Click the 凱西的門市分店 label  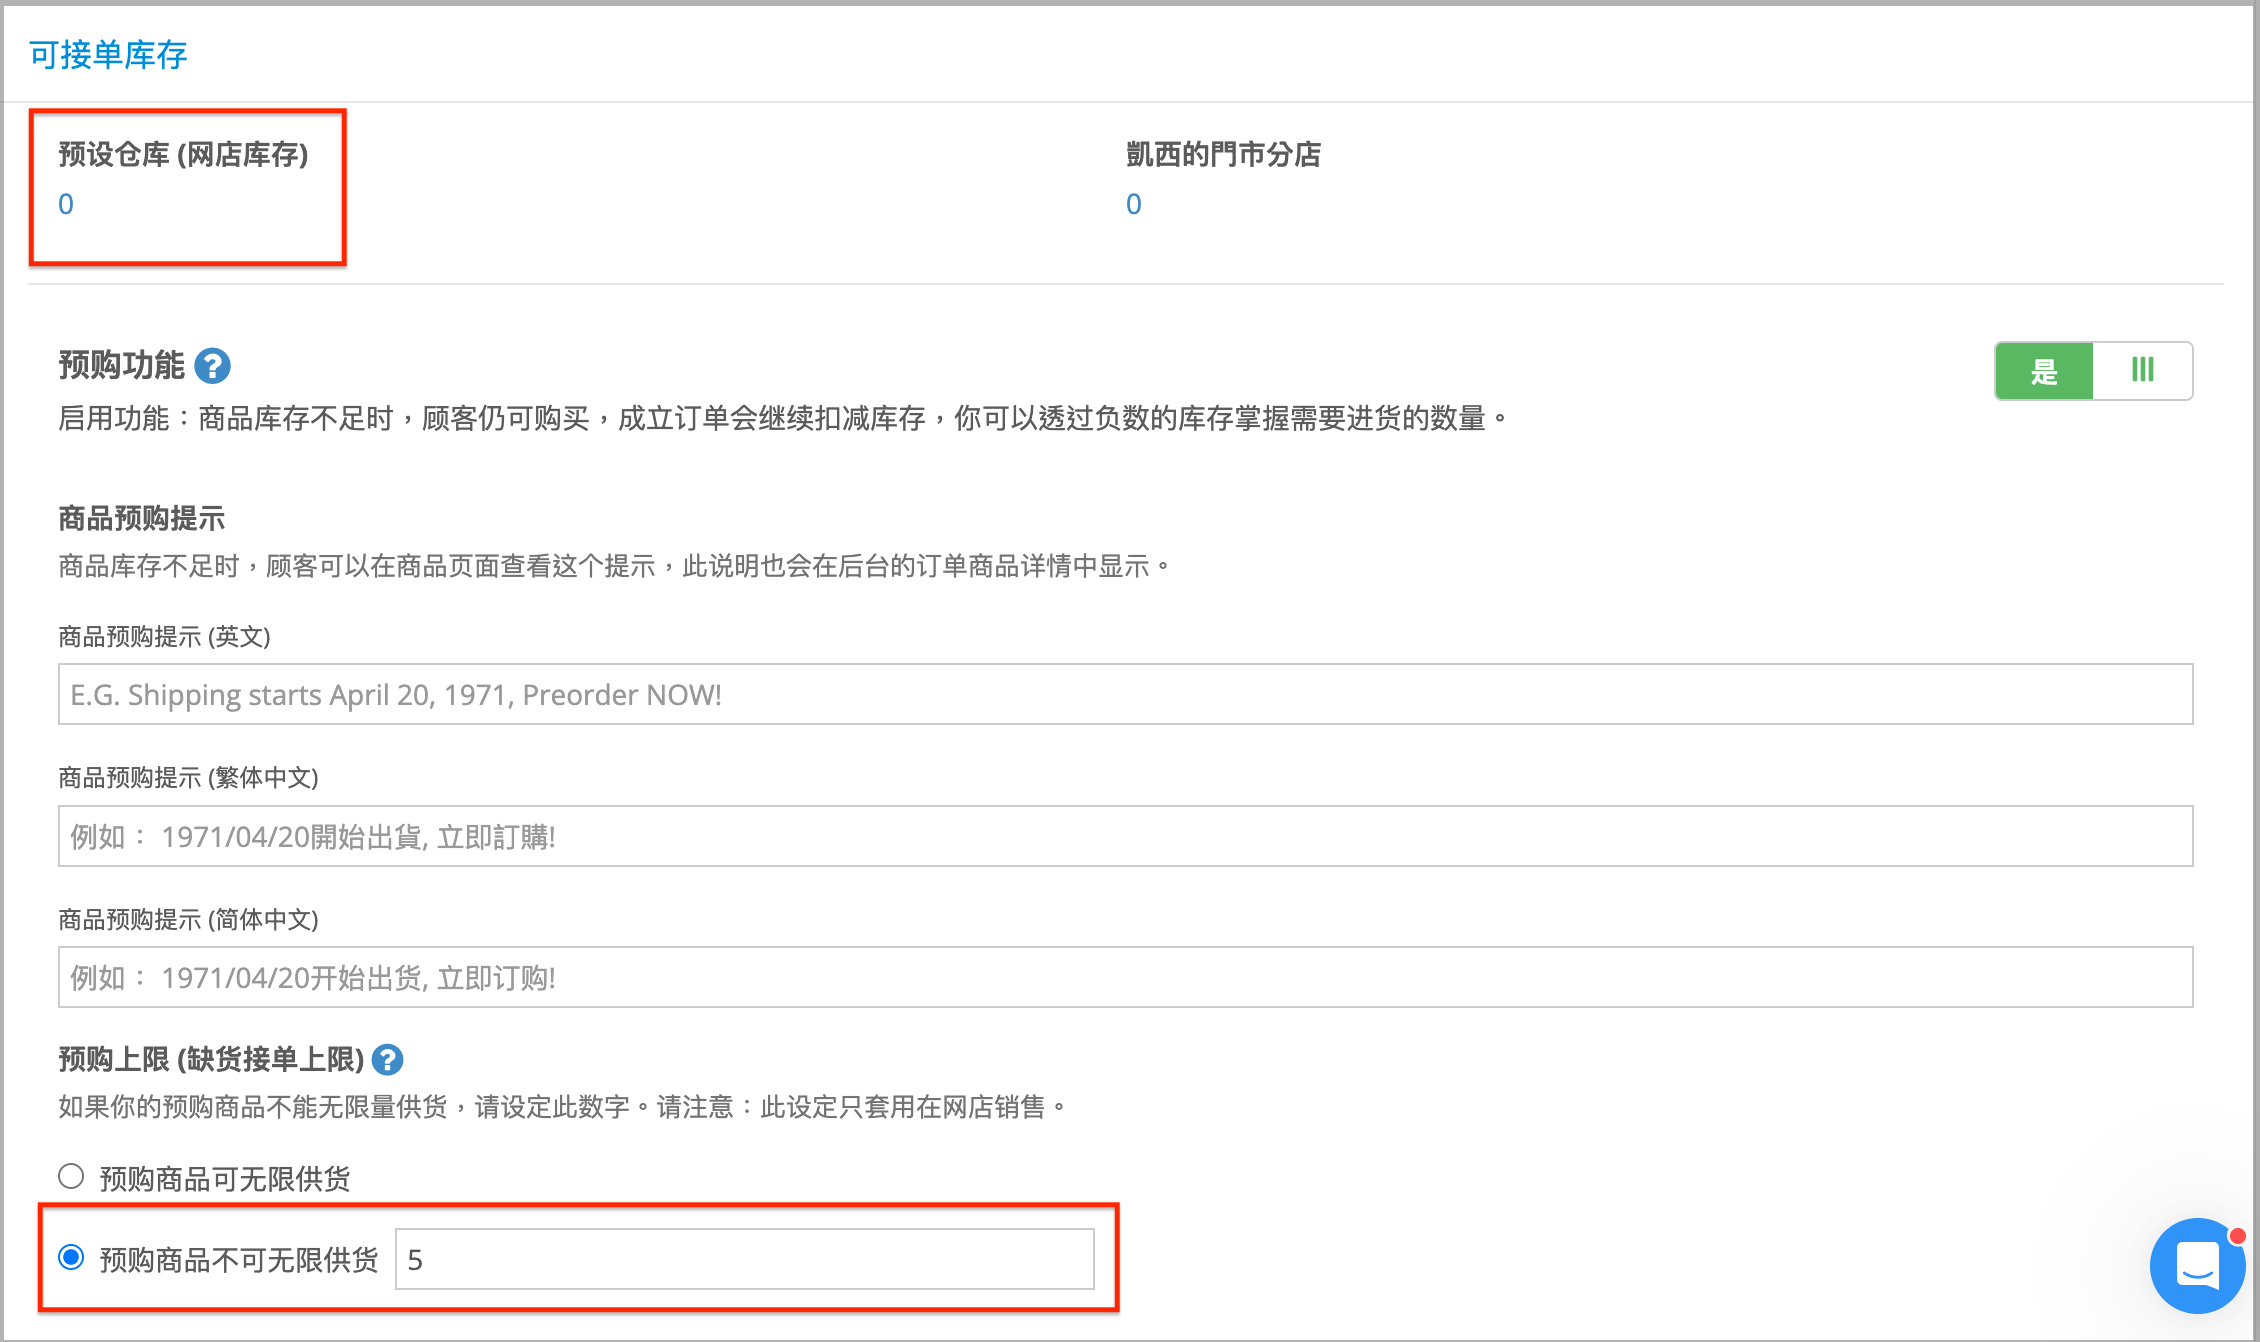tap(1223, 154)
